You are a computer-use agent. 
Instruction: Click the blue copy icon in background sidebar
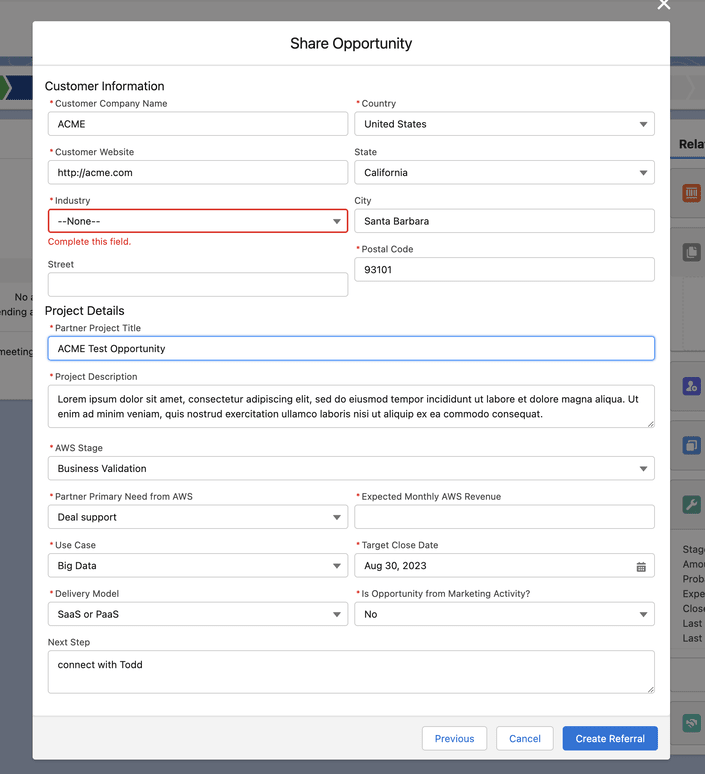[x=691, y=445]
